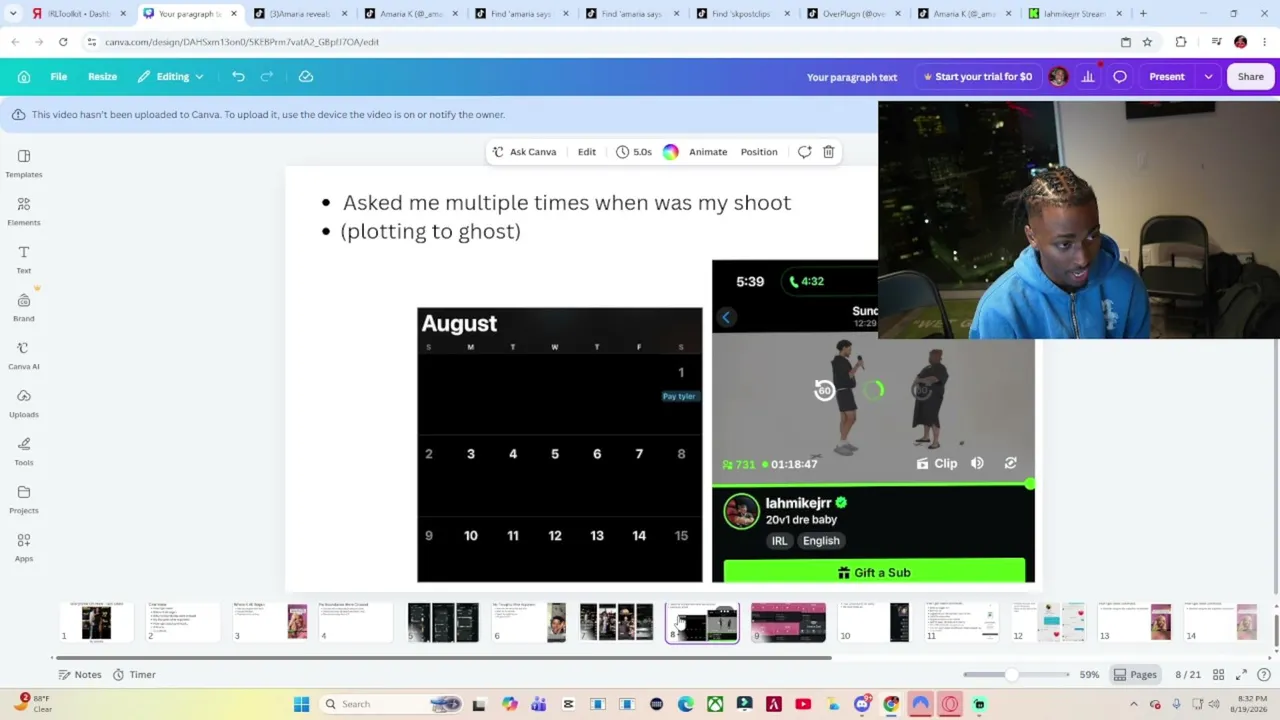Viewport: 1280px width, 720px height.
Task: Click the Edit button in floating toolbar
Action: (x=587, y=152)
